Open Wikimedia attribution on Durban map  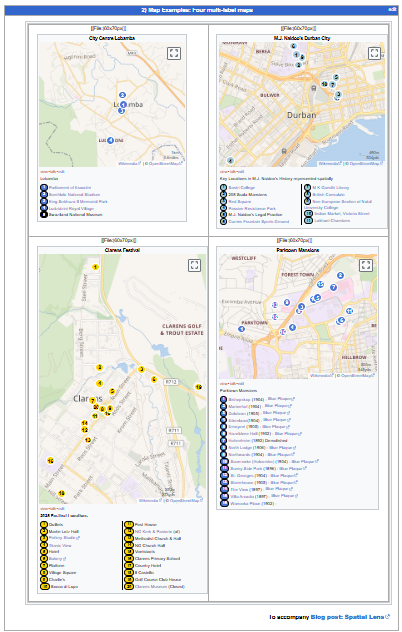(330, 164)
